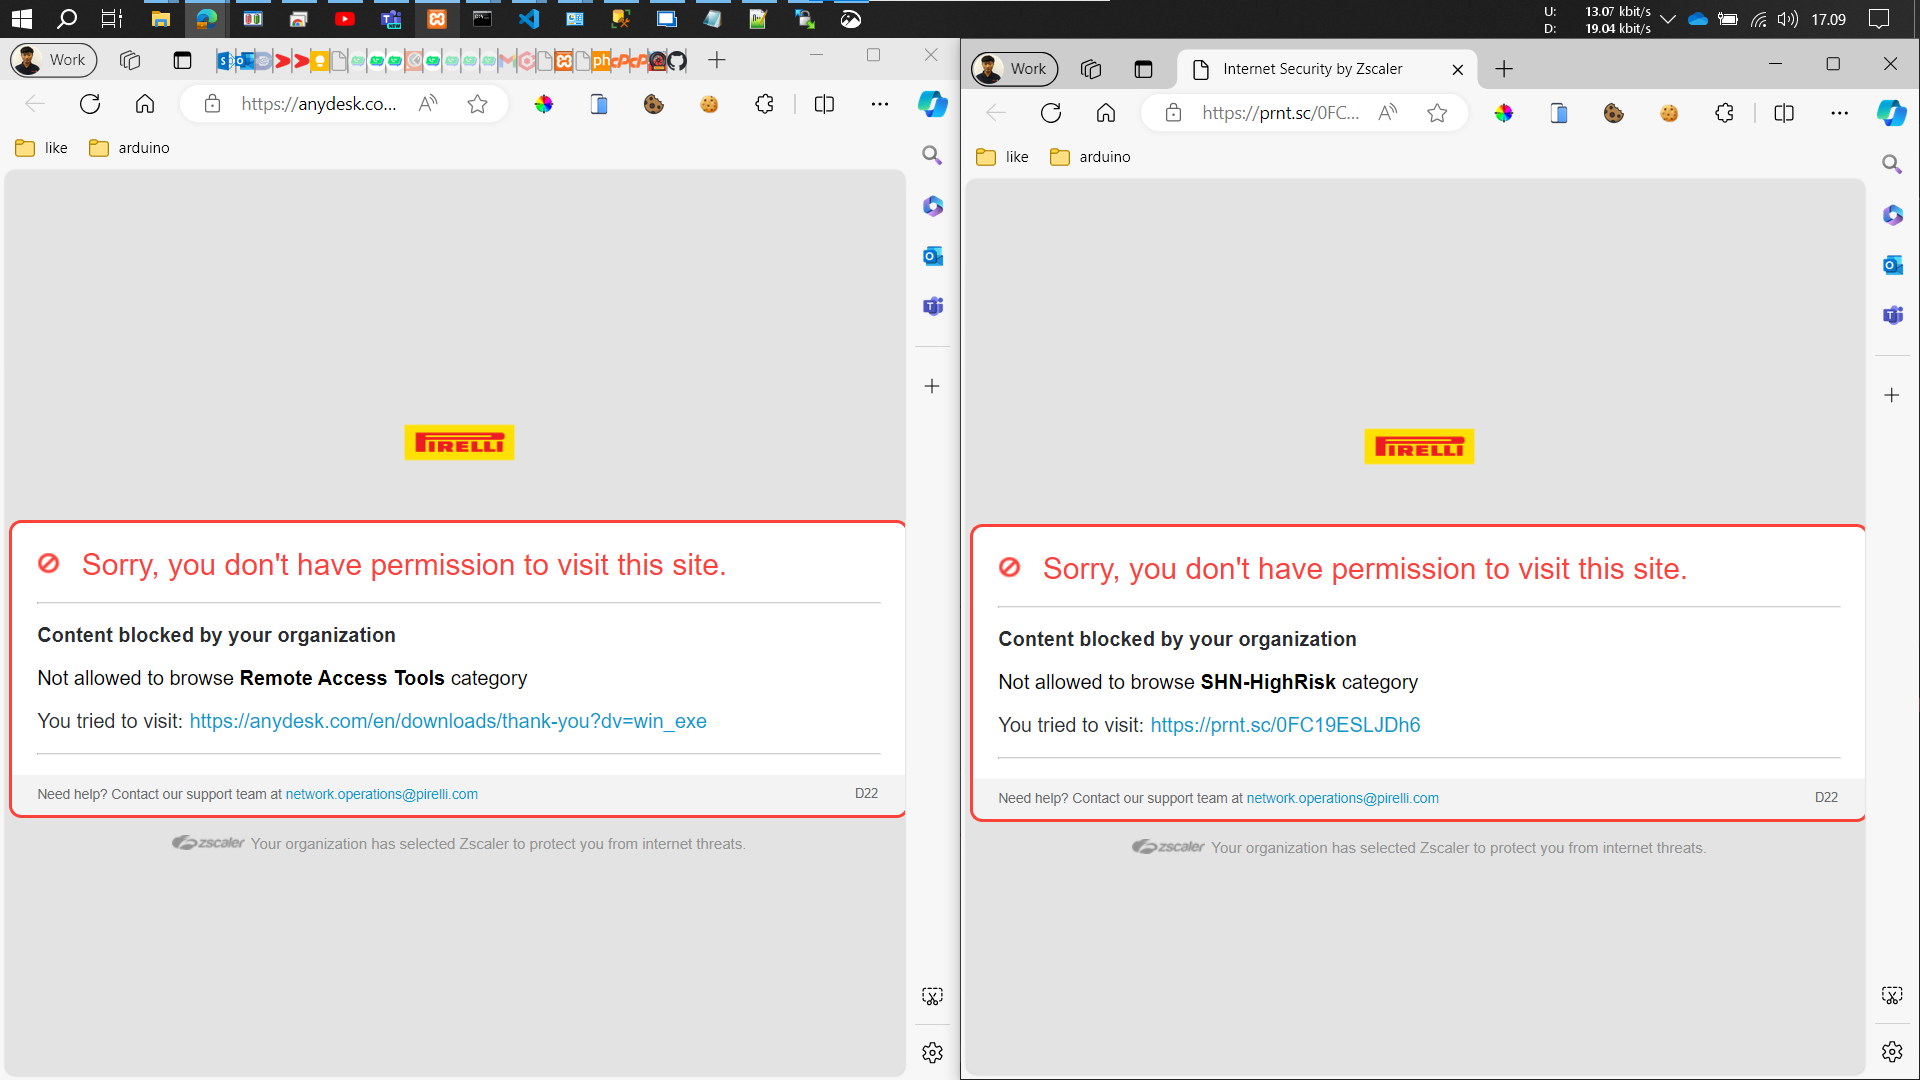The image size is (1920, 1080).
Task: Open Work profile menu in left window
Action: click(x=54, y=60)
